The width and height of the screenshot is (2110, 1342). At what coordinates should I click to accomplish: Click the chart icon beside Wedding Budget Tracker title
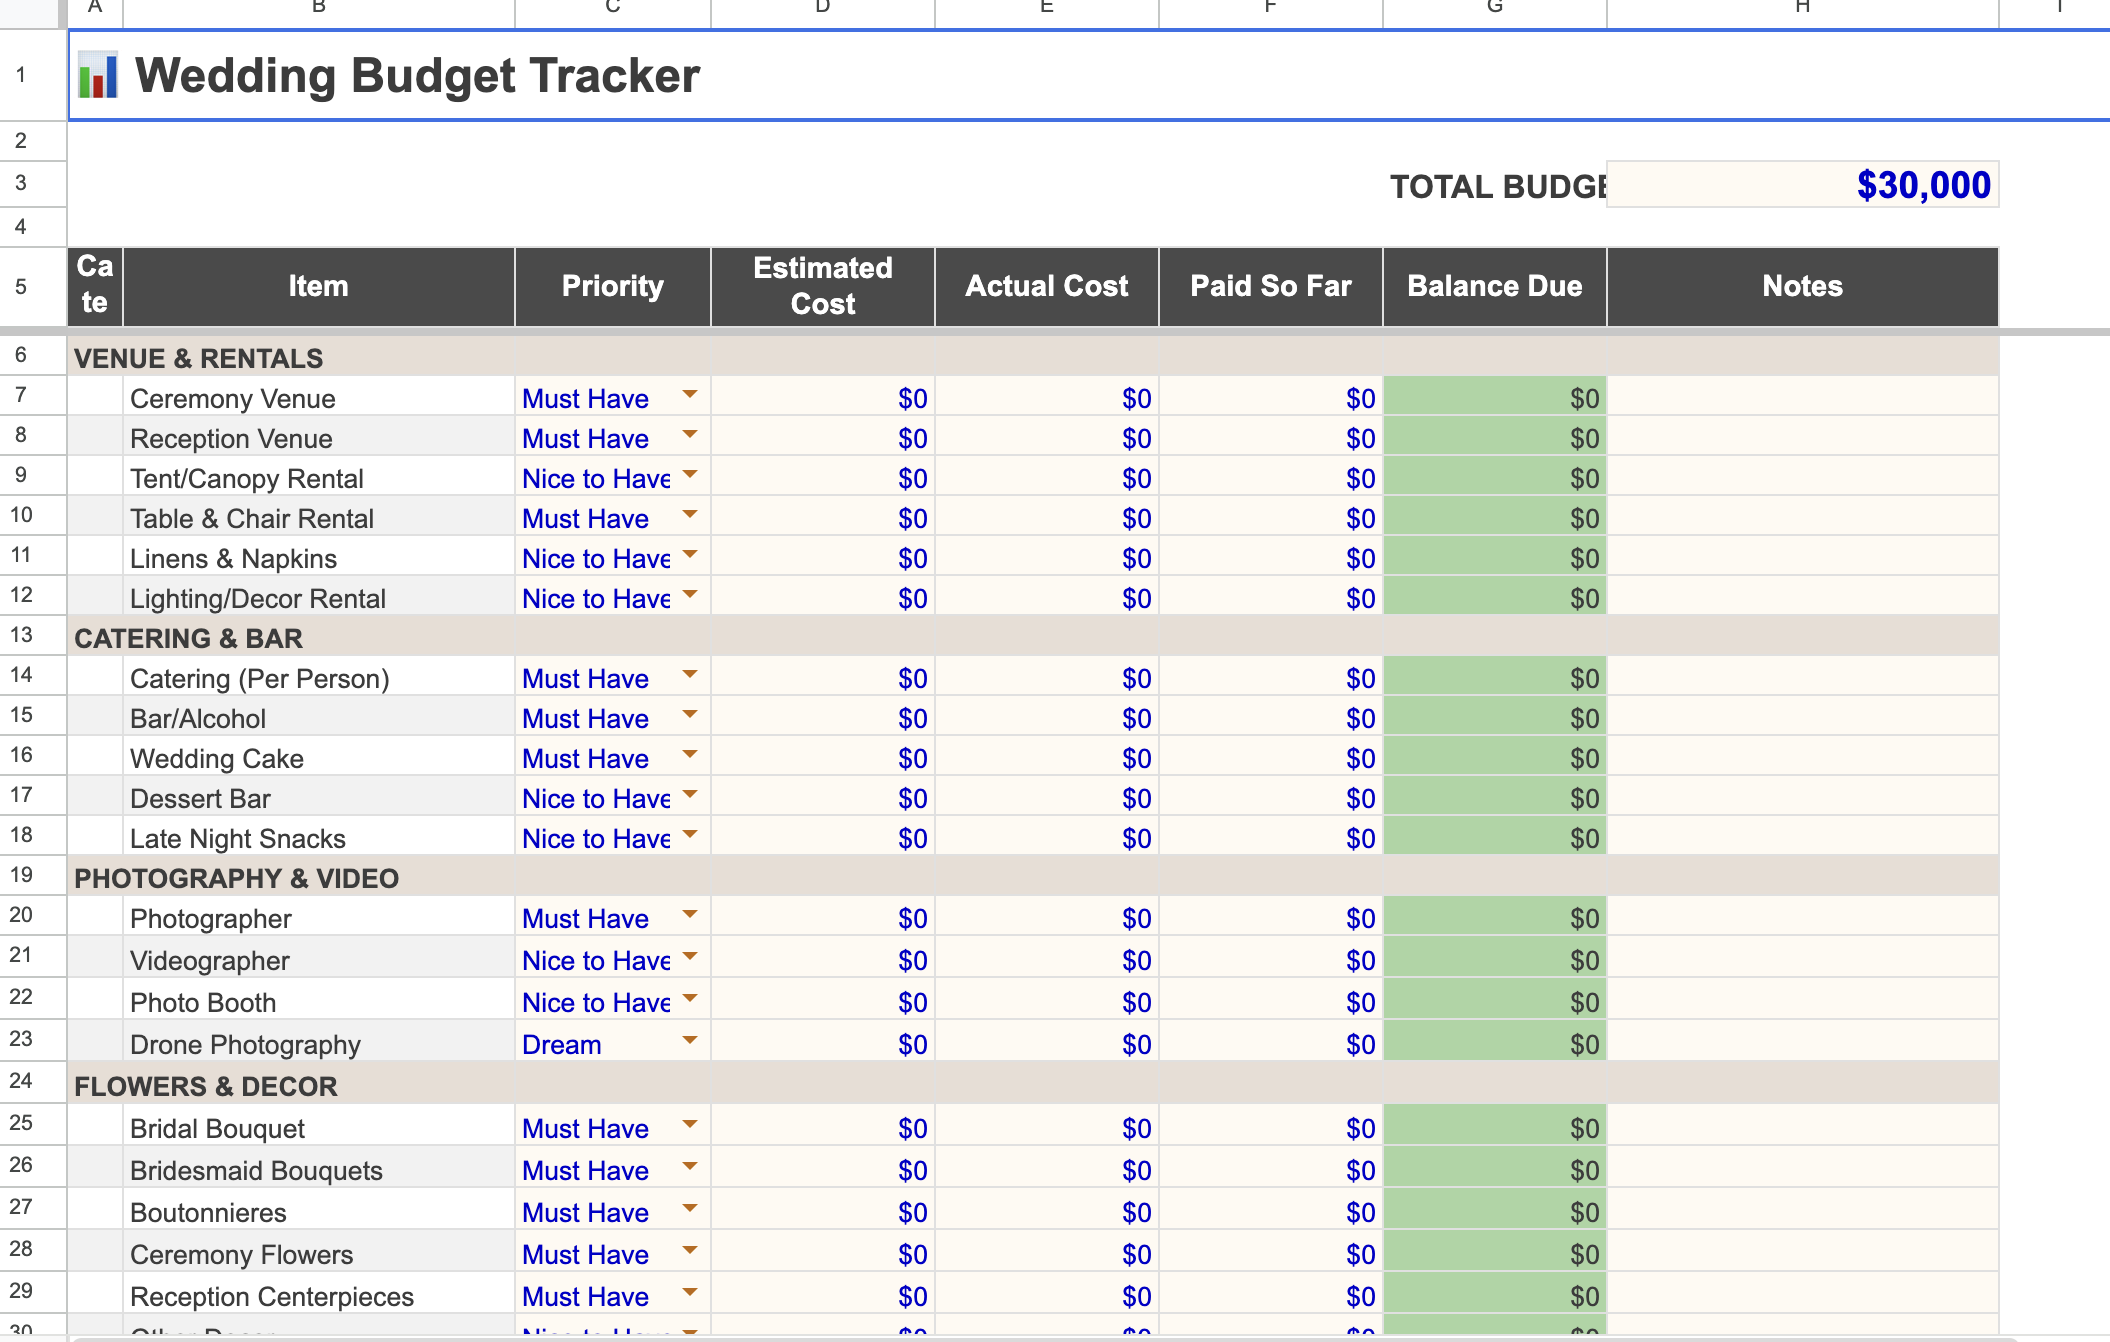point(99,74)
